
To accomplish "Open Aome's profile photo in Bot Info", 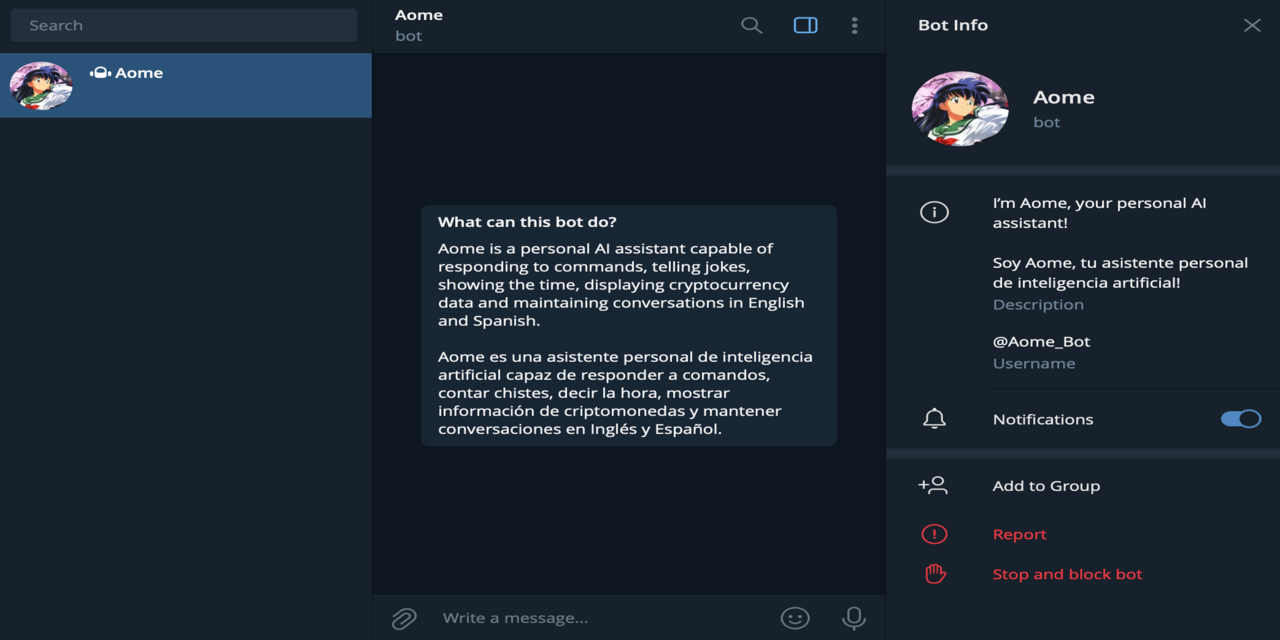I will pos(960,109).
